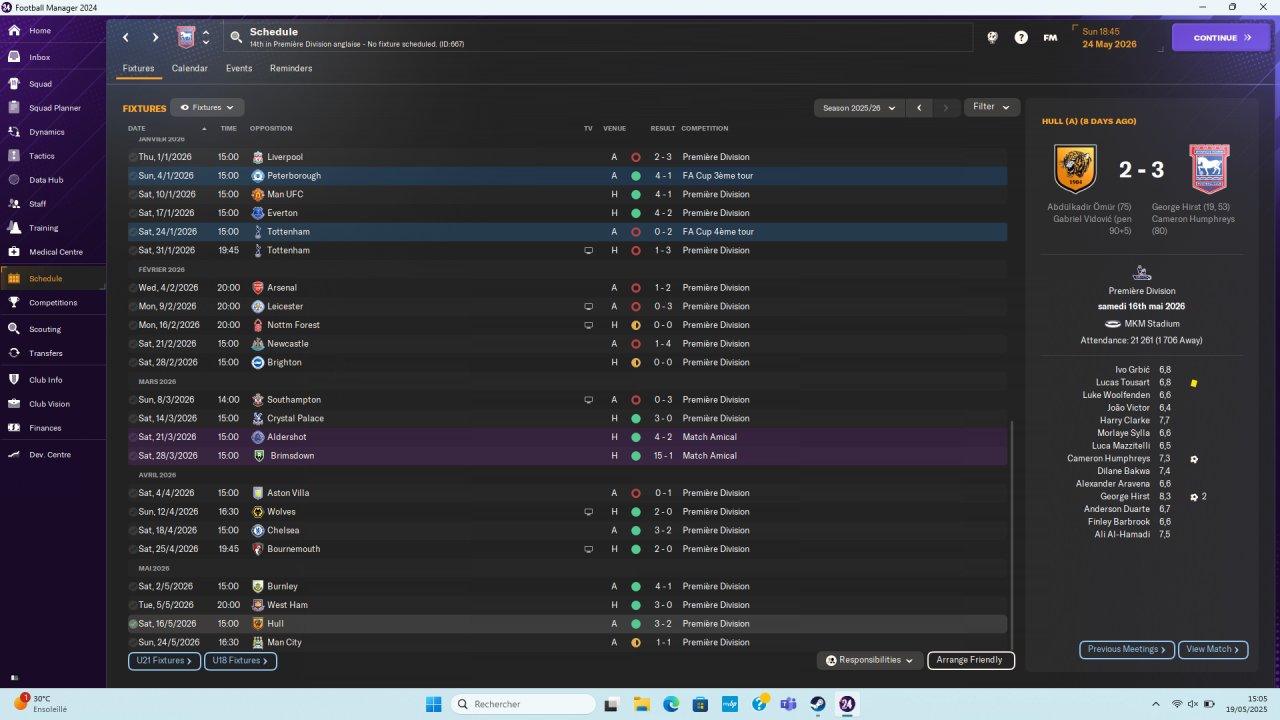Open the help question mark icon

(1021, 38)
